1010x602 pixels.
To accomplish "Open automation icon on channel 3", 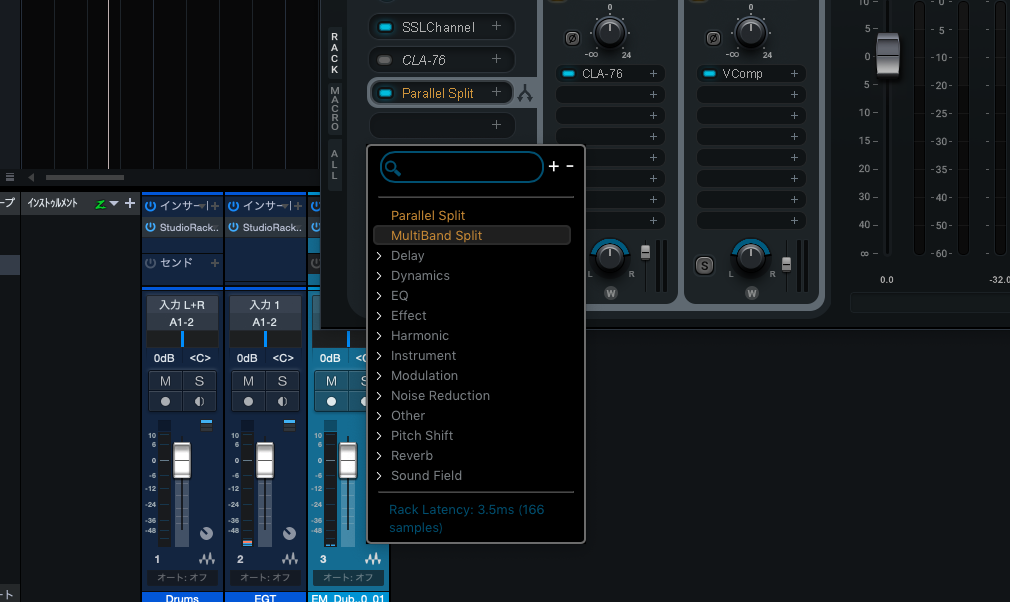I will pos(373,559).
